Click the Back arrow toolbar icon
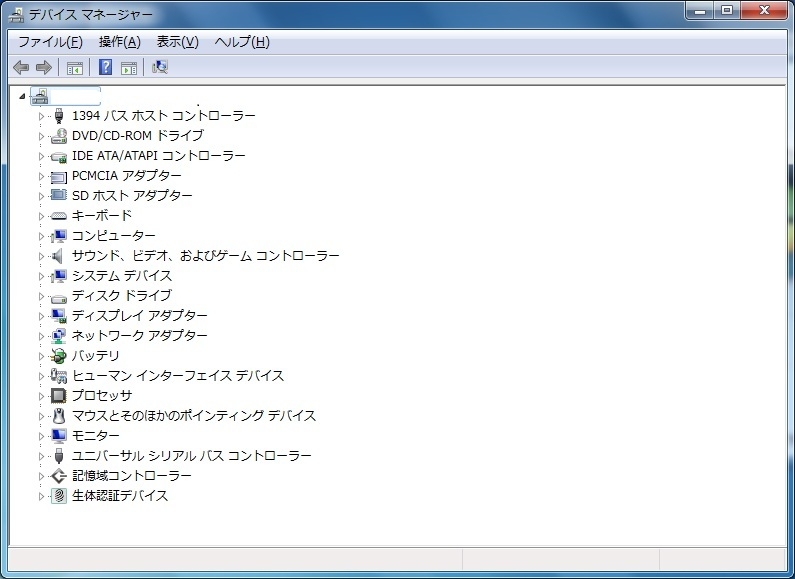Screen dimensions: 795x579 click(21, 67)
